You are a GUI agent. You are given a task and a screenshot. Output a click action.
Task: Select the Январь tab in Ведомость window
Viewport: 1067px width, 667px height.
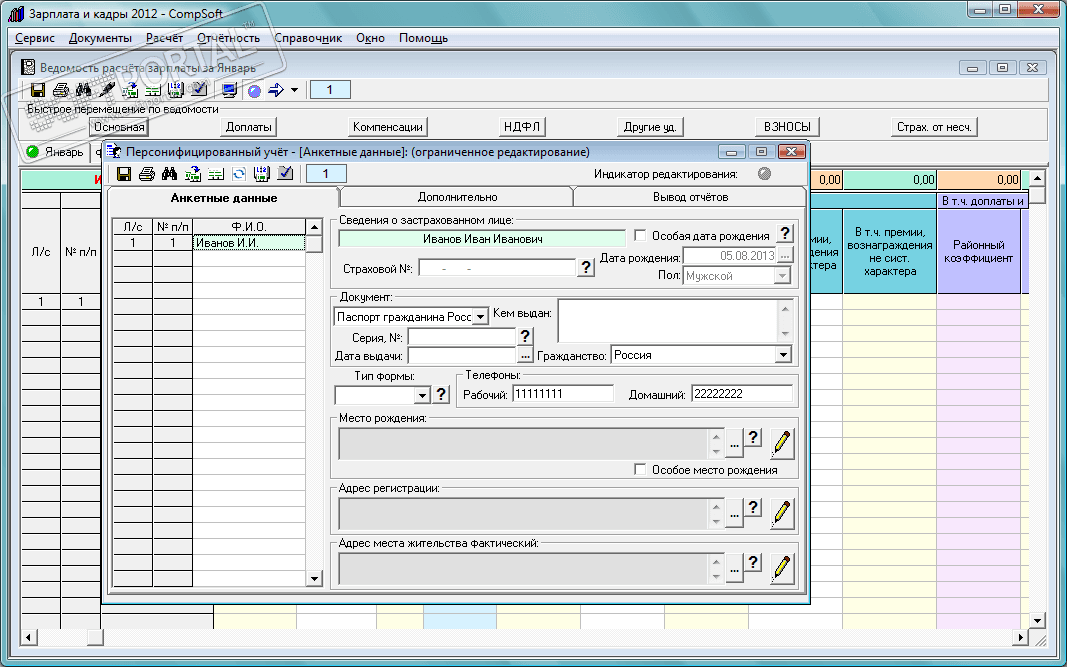(x=56, y=152)
